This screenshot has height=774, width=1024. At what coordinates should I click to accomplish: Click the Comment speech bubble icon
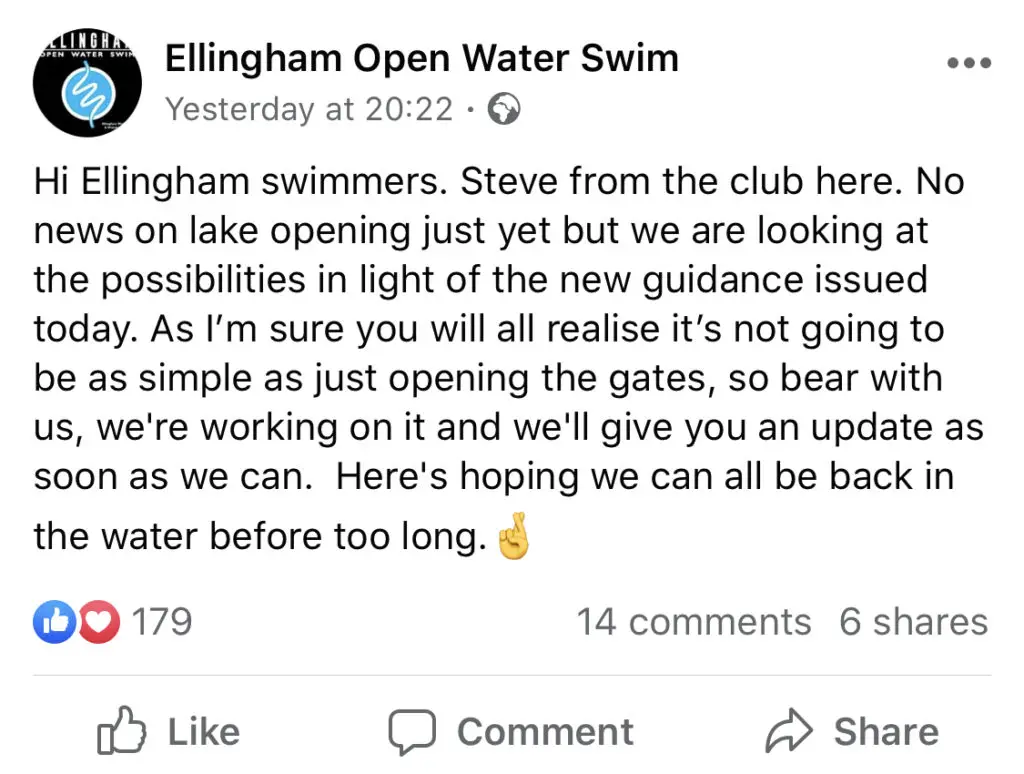[412, 732]
